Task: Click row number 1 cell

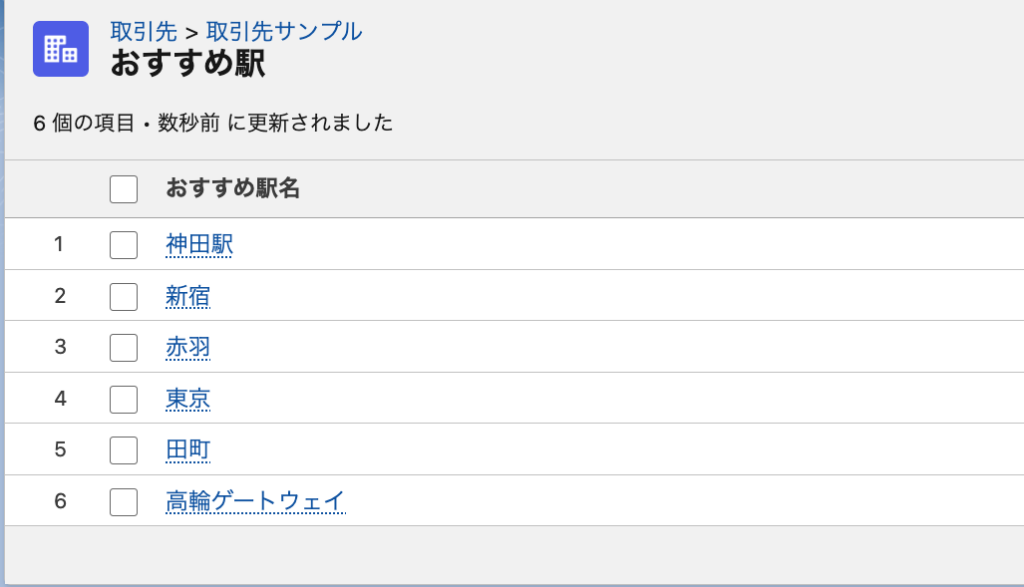Action: pyautogui.click(x=59, y=244)
